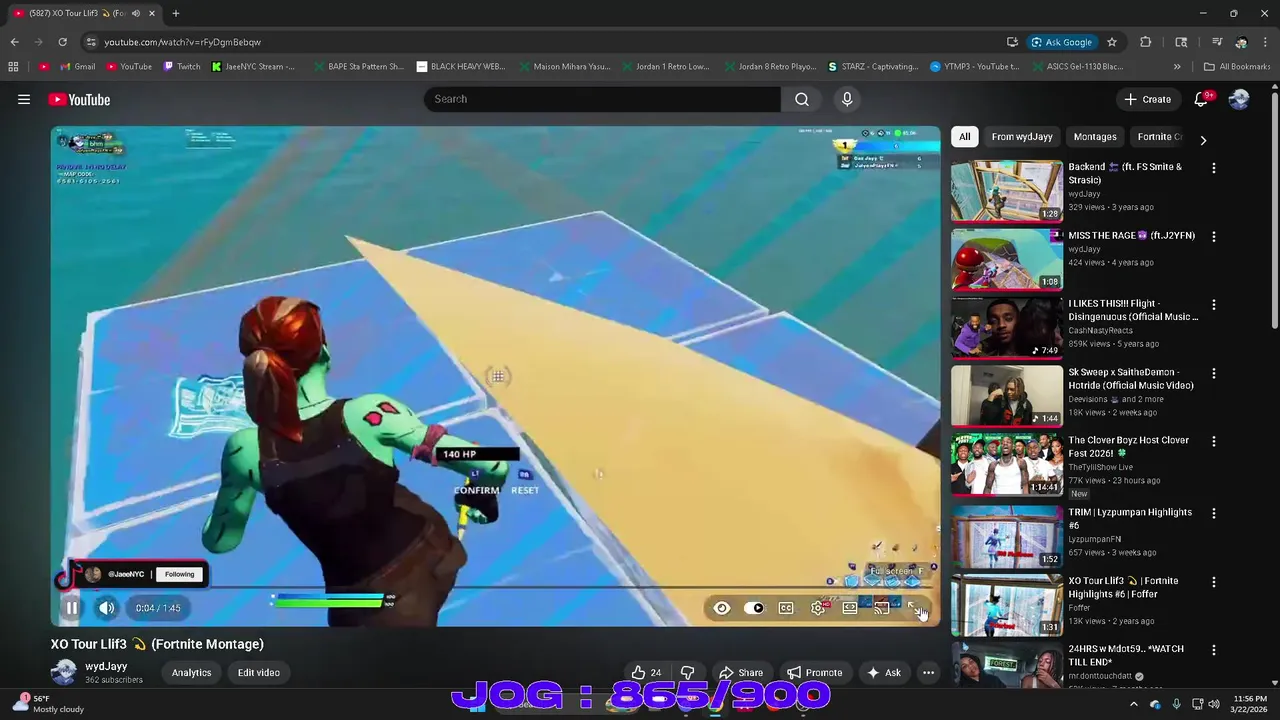
Task: Click the search magnifier button
Action: pos(802,99)
